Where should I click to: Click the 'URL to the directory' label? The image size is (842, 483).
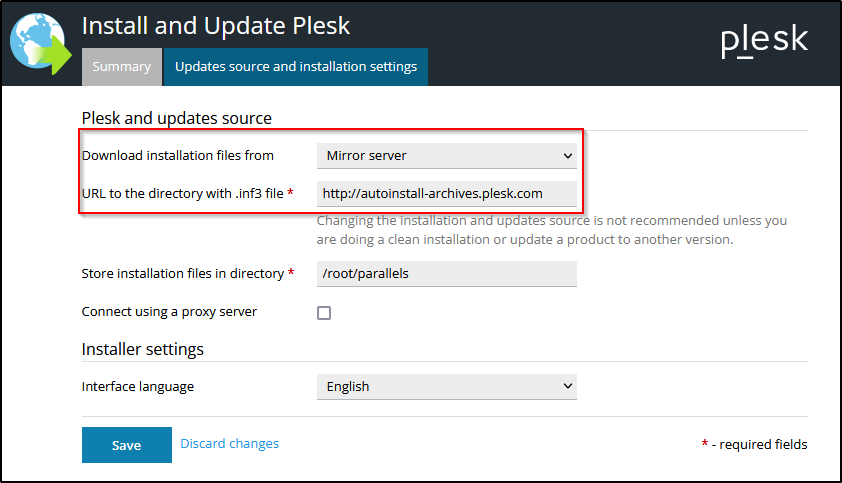tap(184, 193)
